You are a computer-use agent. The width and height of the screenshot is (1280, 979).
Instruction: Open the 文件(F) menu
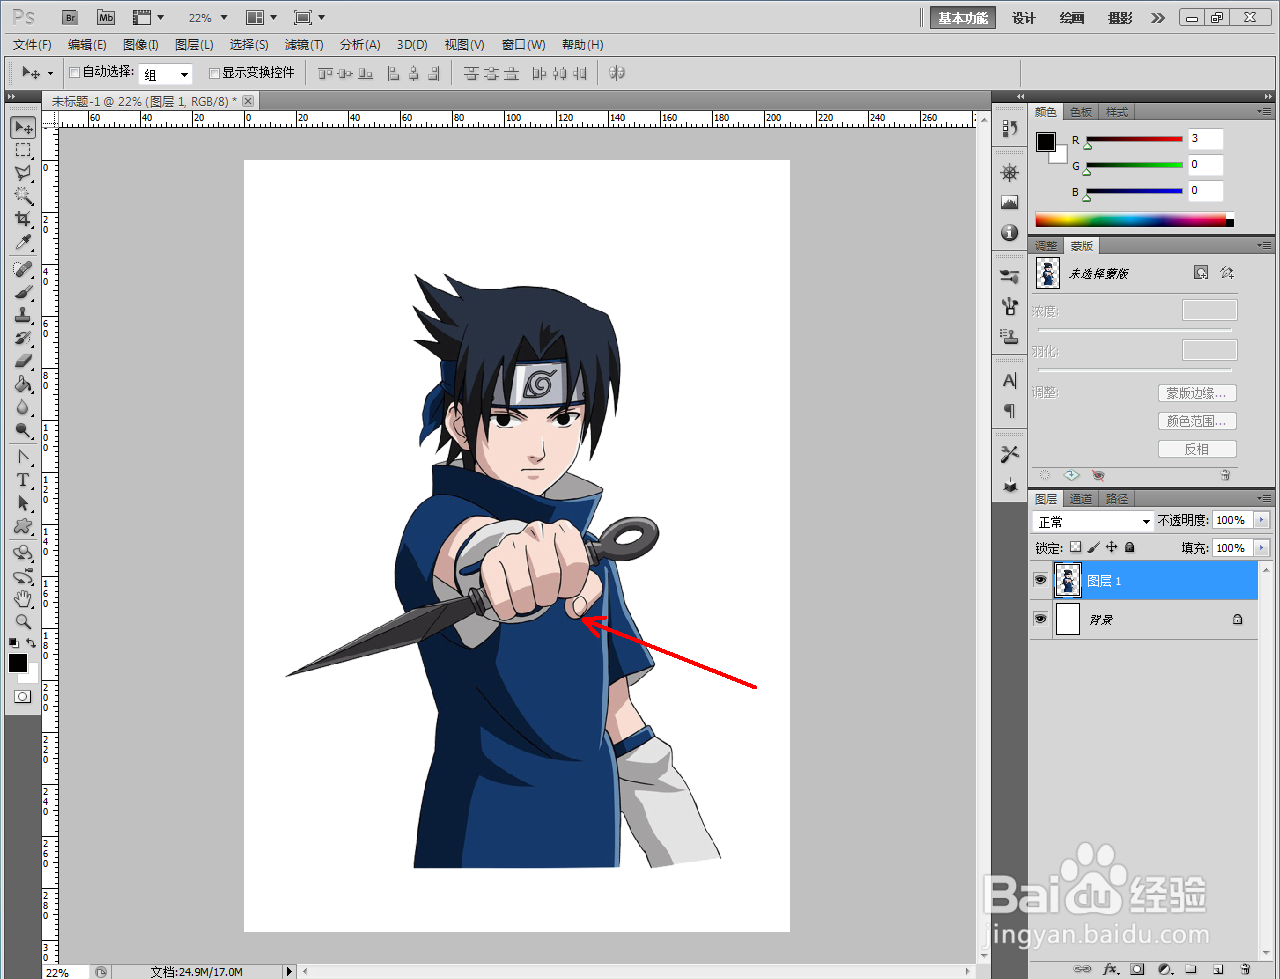32,45
